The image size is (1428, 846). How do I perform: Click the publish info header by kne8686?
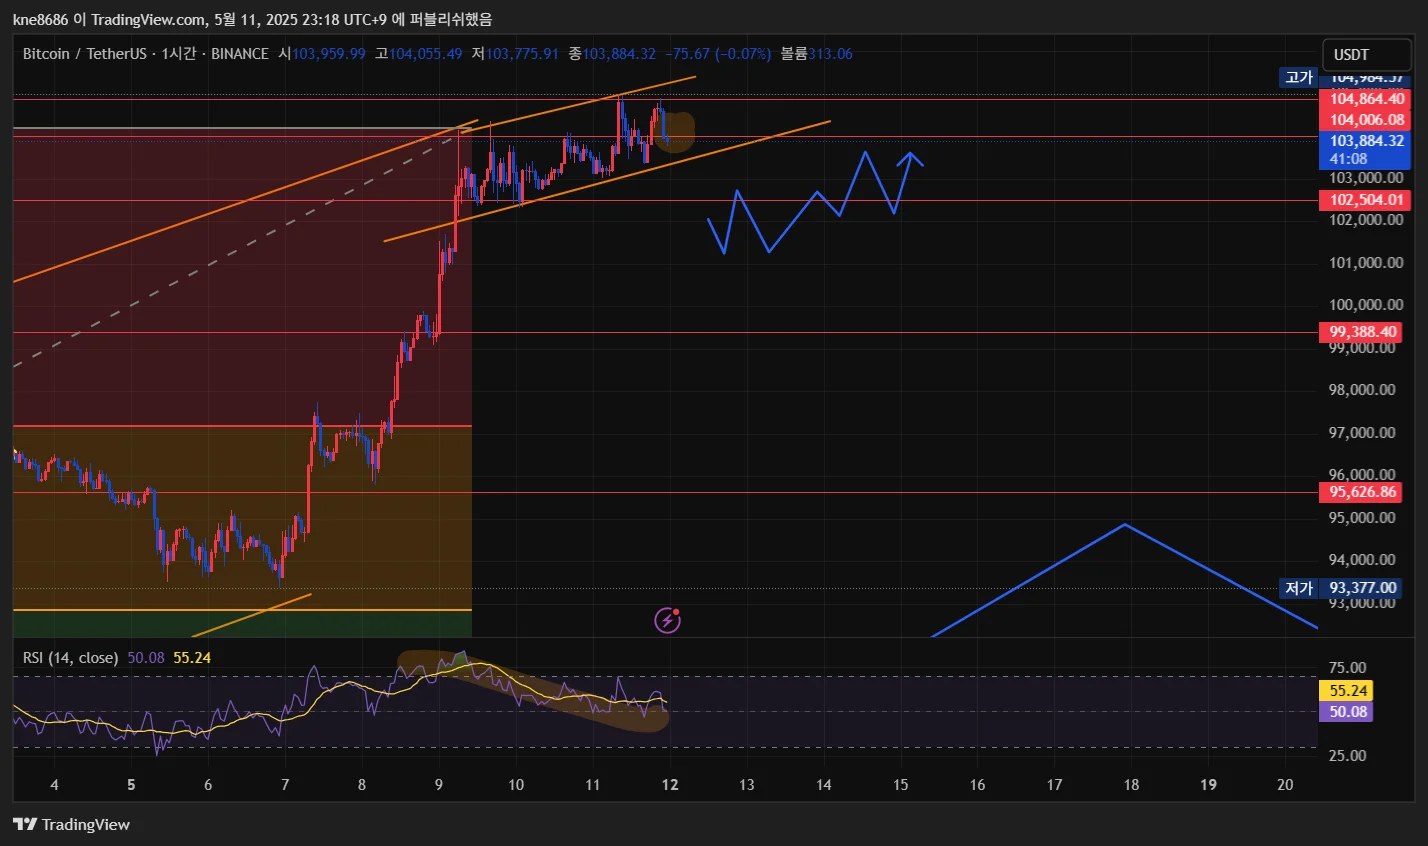pyautogui.click(x=253, y=19)
